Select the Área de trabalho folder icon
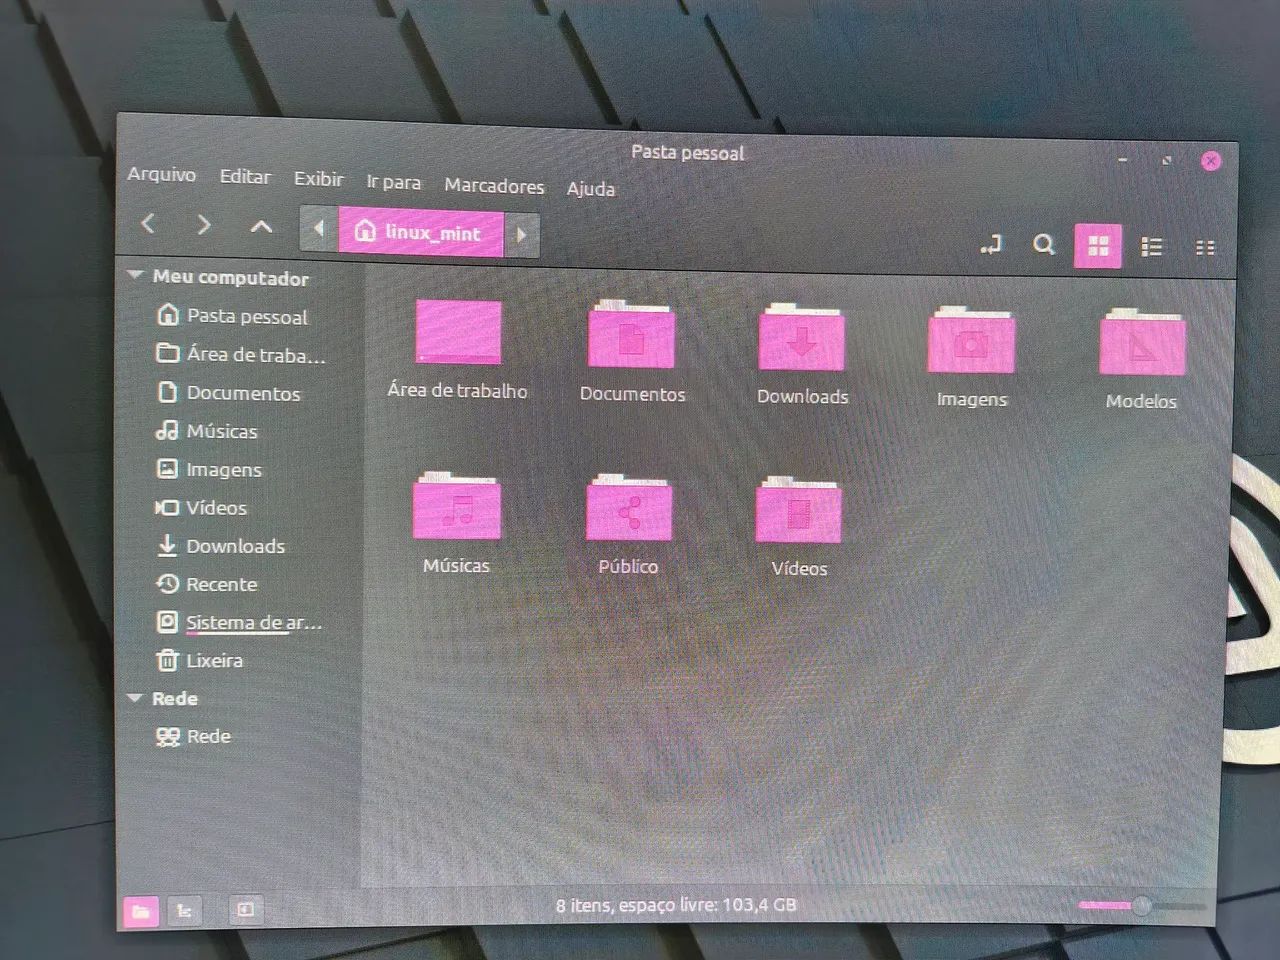1280x960 pixels. point(458,333)
